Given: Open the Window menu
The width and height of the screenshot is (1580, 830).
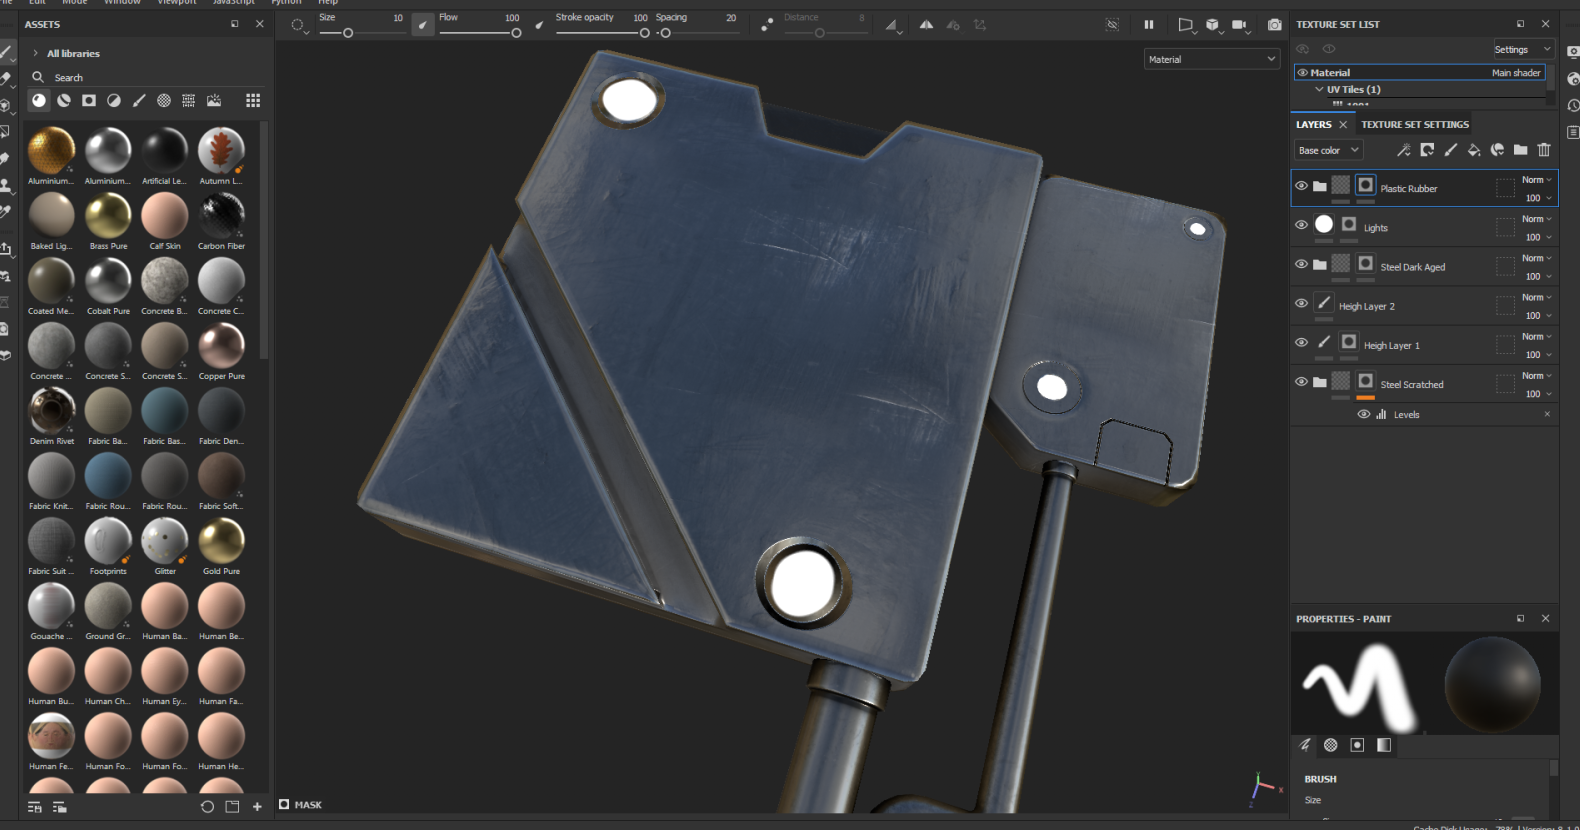Looking at the screenshot, I should pos(123,2).
